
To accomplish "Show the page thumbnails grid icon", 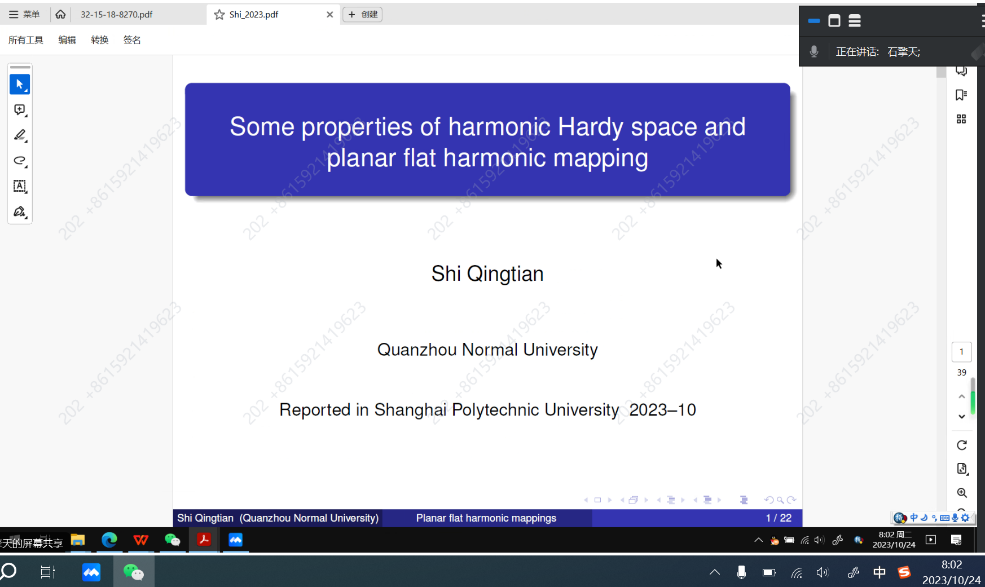I will (961, 119).
